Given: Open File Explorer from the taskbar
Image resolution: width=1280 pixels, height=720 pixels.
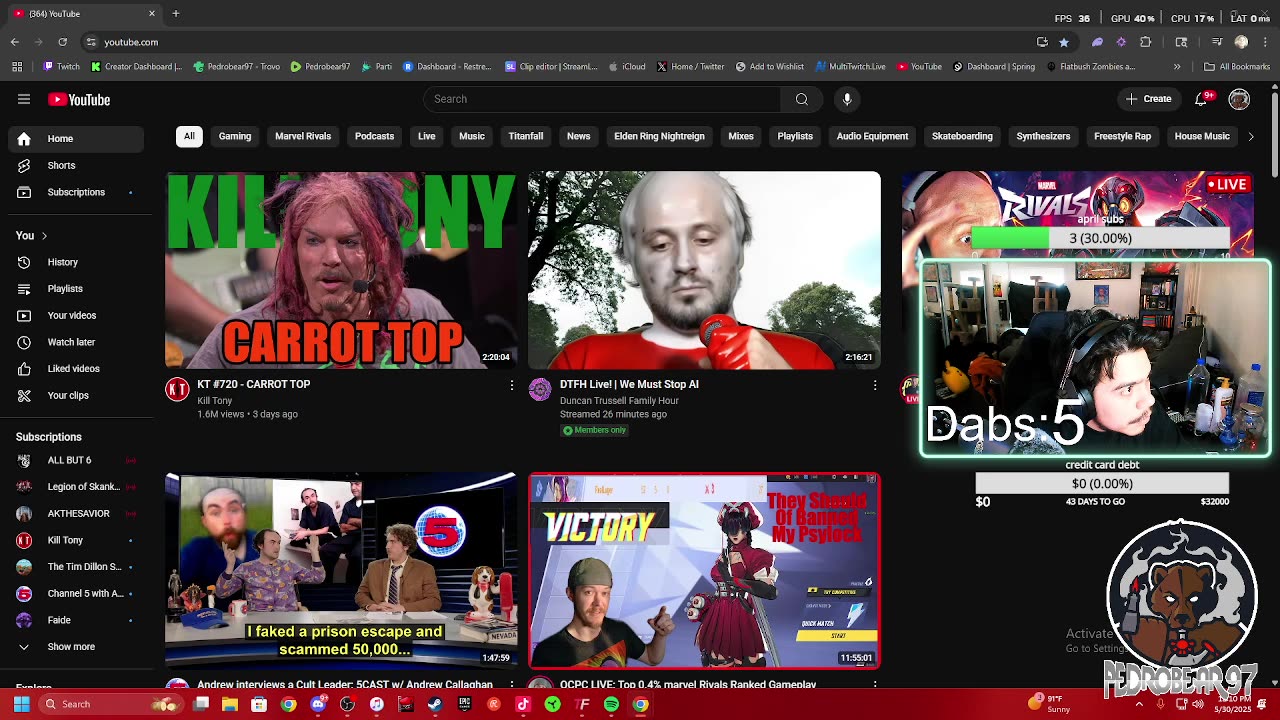Looking at the screenshot, I should pyautogui.click(x=230, y=704).
